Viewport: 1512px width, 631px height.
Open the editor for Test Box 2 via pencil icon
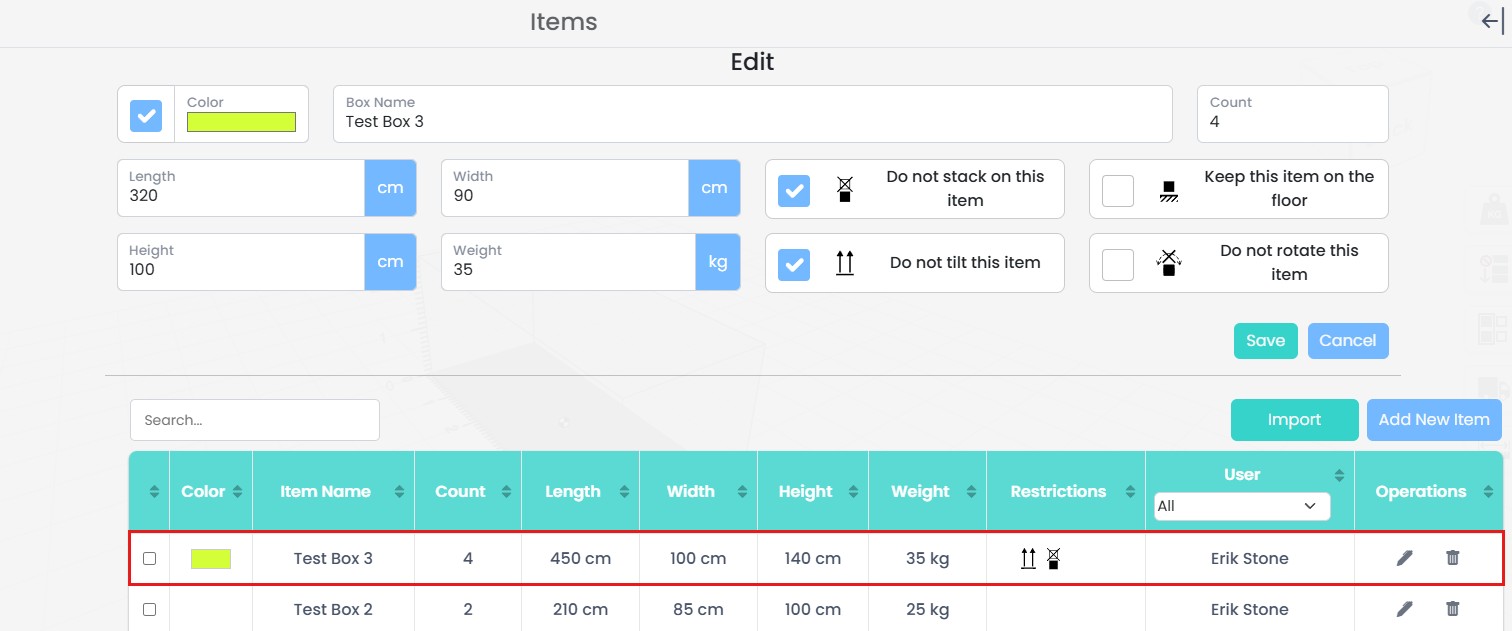point(1405,609)
